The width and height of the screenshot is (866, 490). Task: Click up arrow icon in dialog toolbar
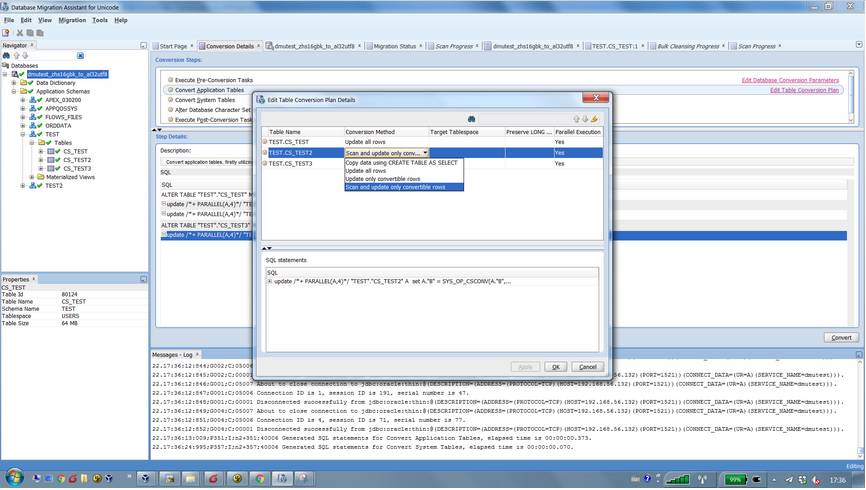click(577, 119)
